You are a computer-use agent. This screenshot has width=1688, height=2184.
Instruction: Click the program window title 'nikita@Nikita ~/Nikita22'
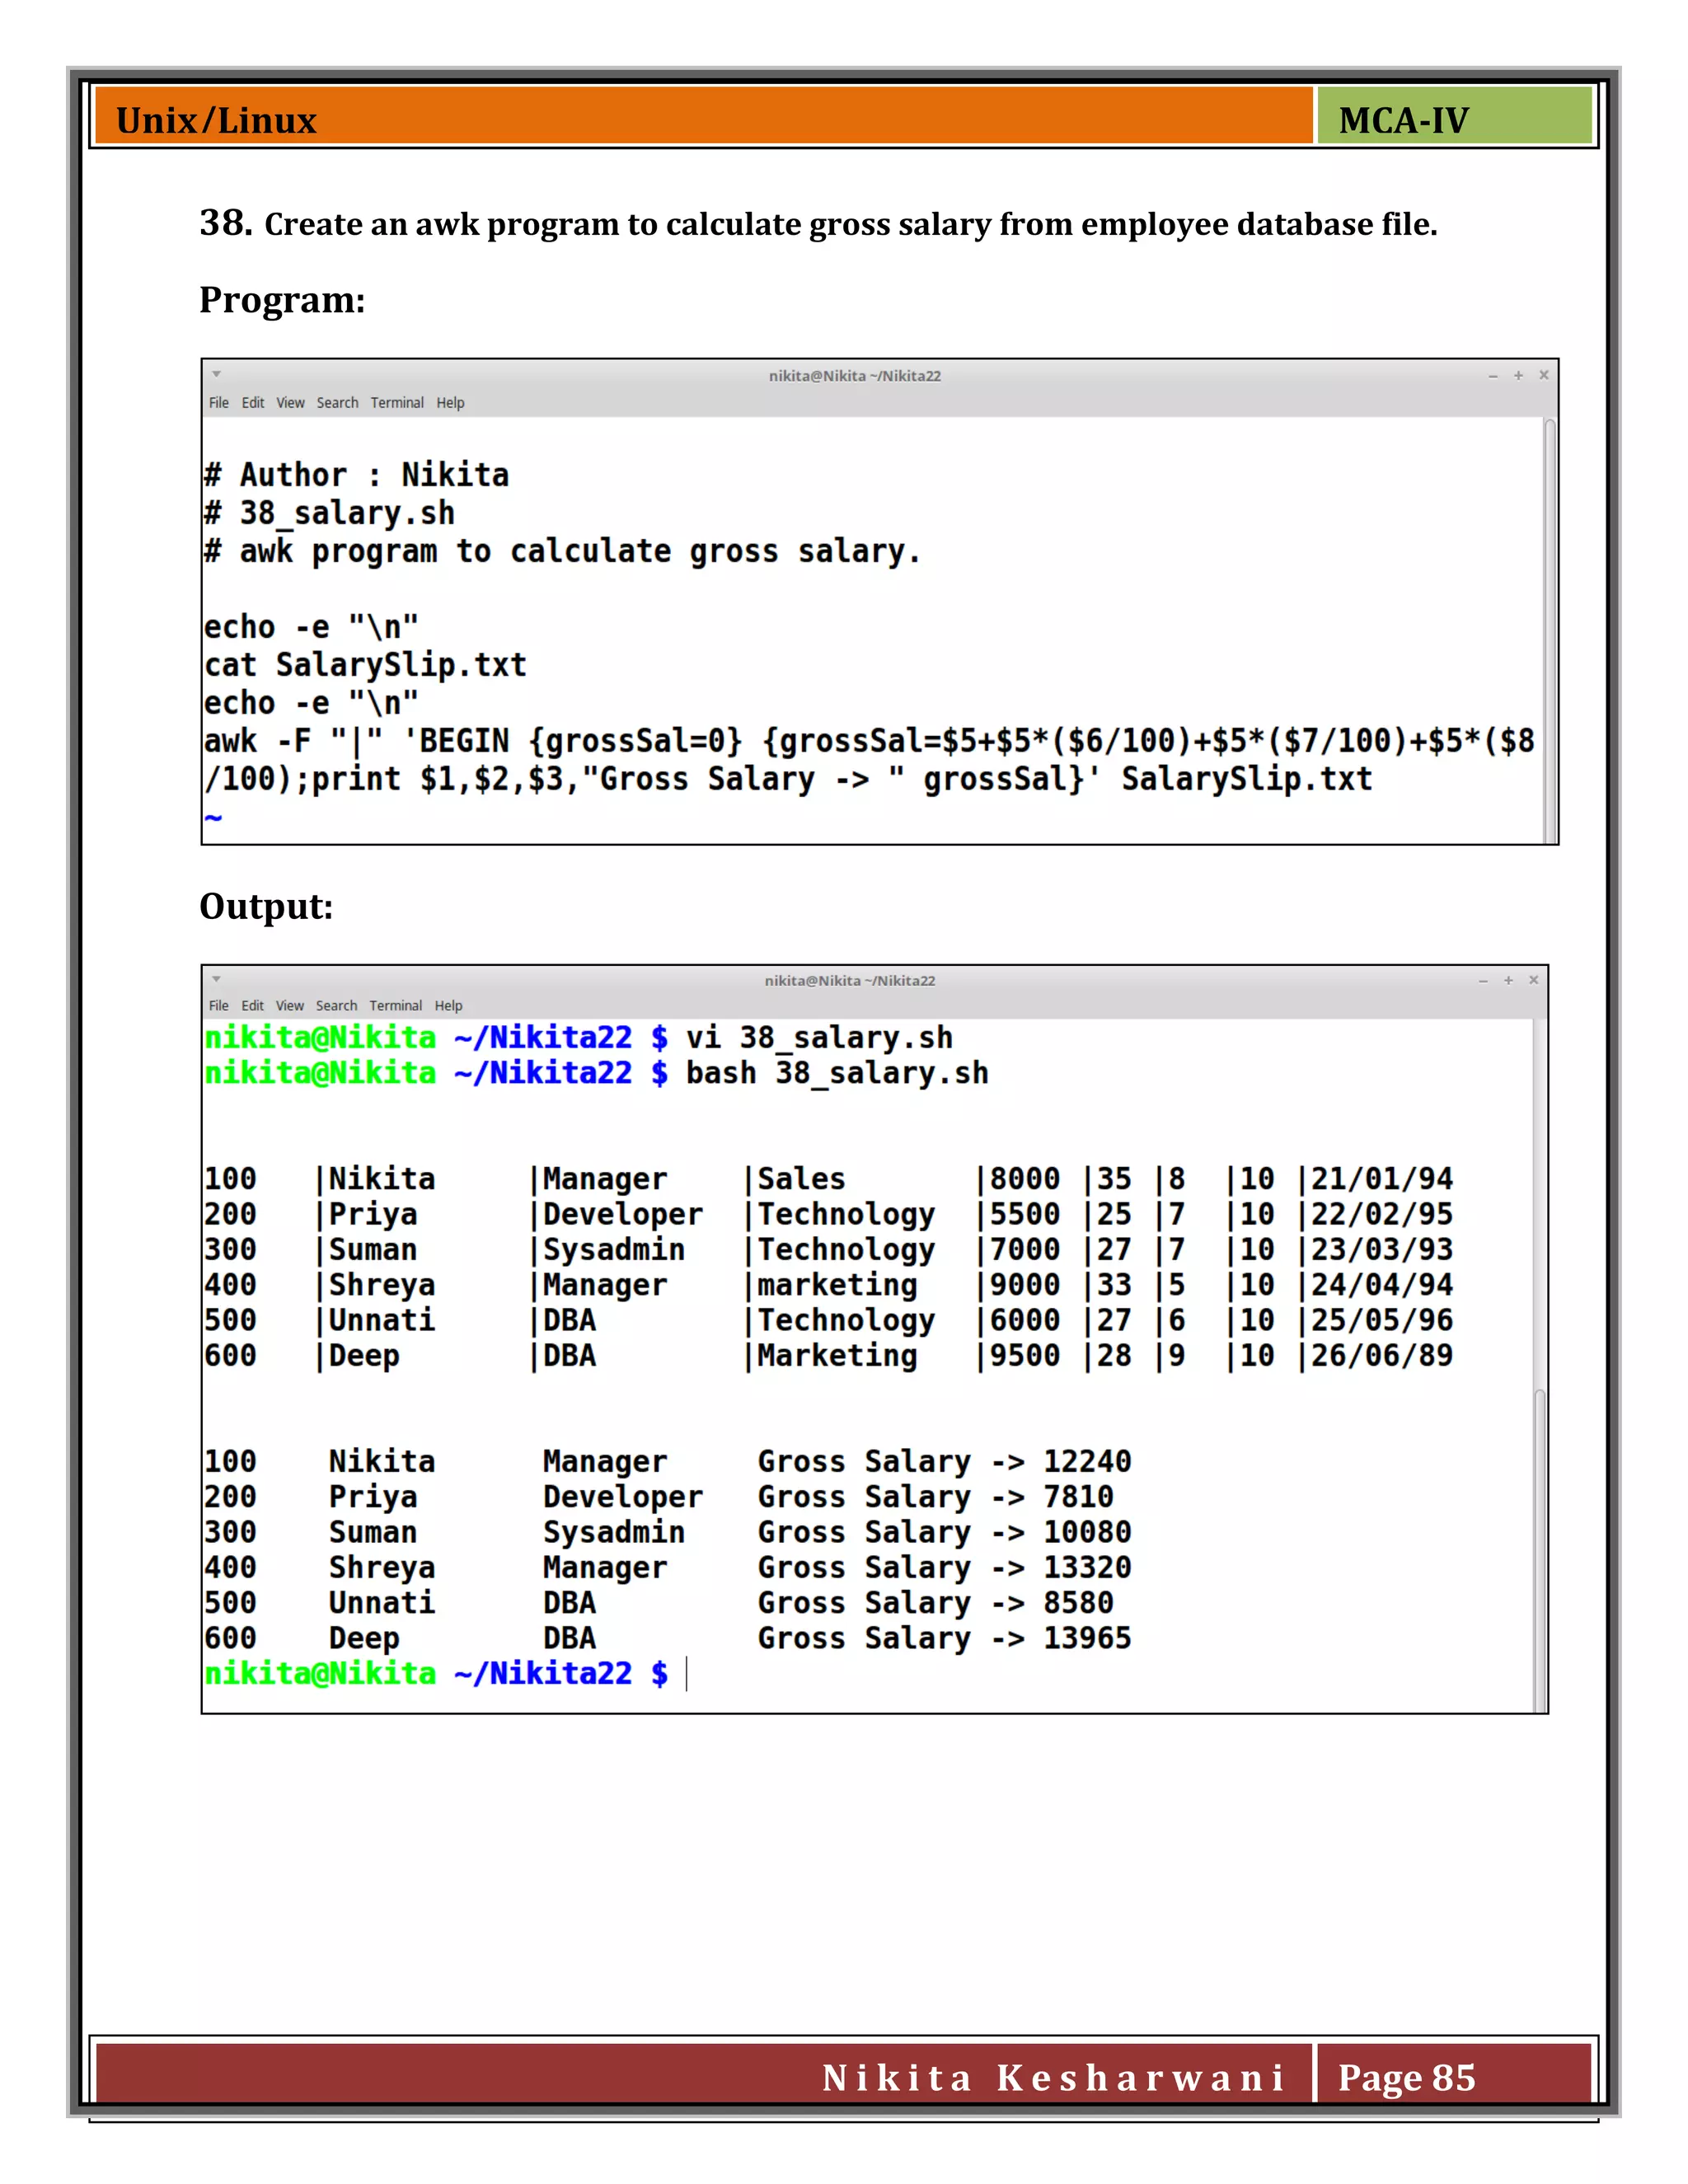pyautogui.click(x=855, y=376)
